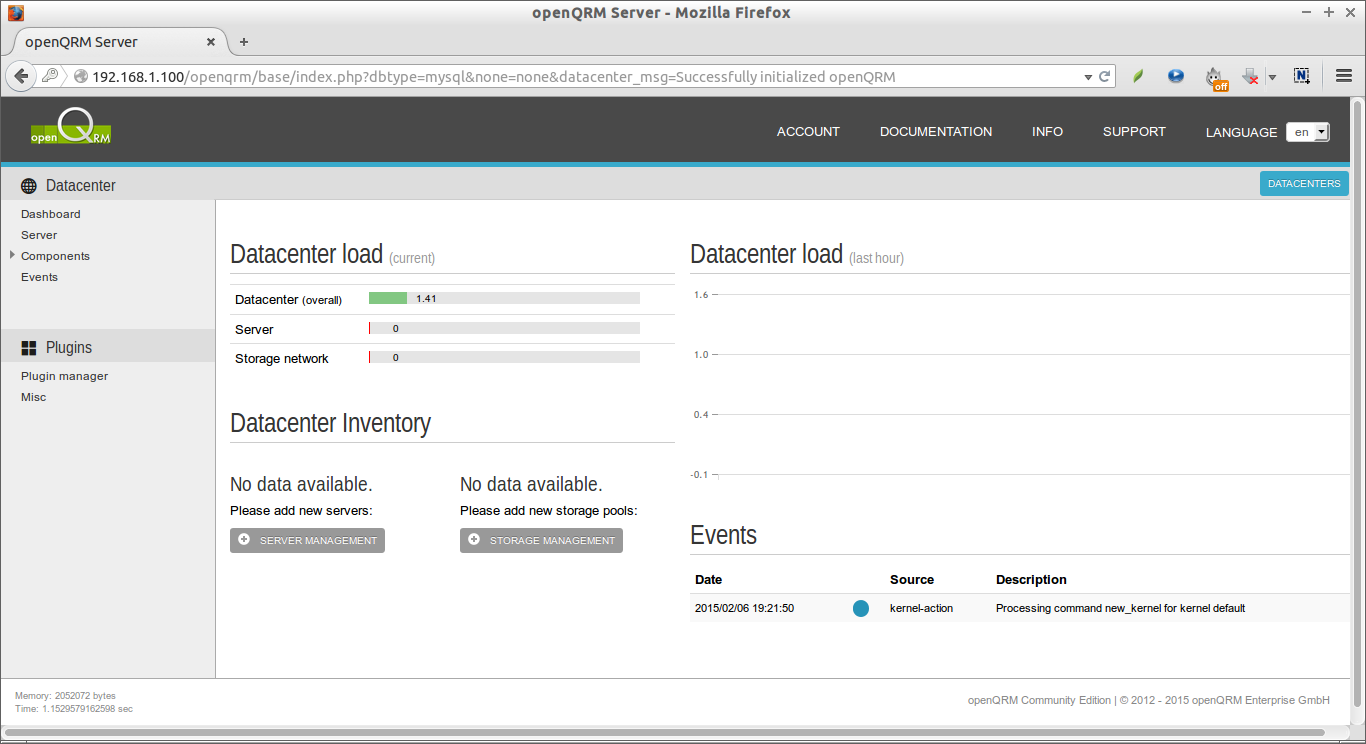Open the language selector dropdown
Image resolution: width=1366 pixels, height=744 pixels.
1307,131
